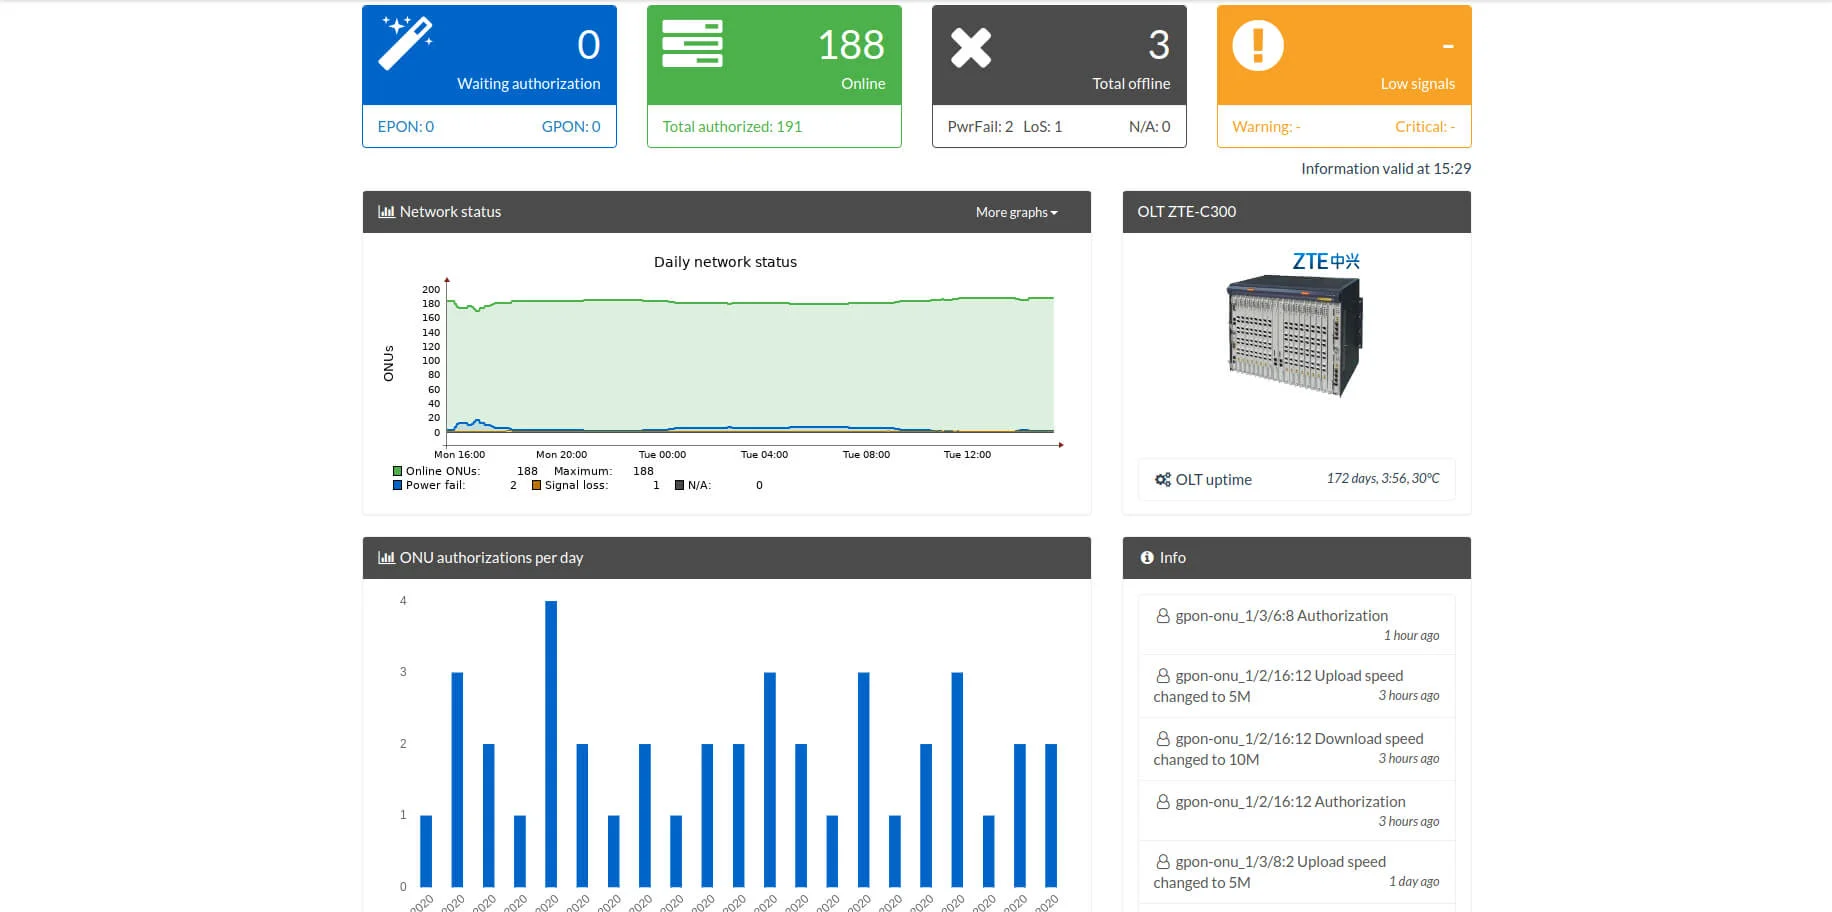Click the server stack icon on the Online card
Screen dimensions: 1832x912
(692, 44)
